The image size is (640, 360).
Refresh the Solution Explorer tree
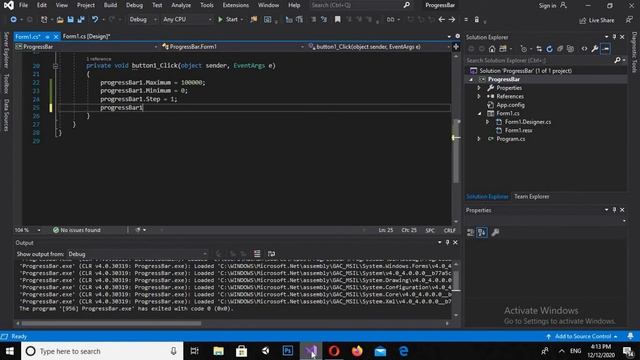click(549, 49)
